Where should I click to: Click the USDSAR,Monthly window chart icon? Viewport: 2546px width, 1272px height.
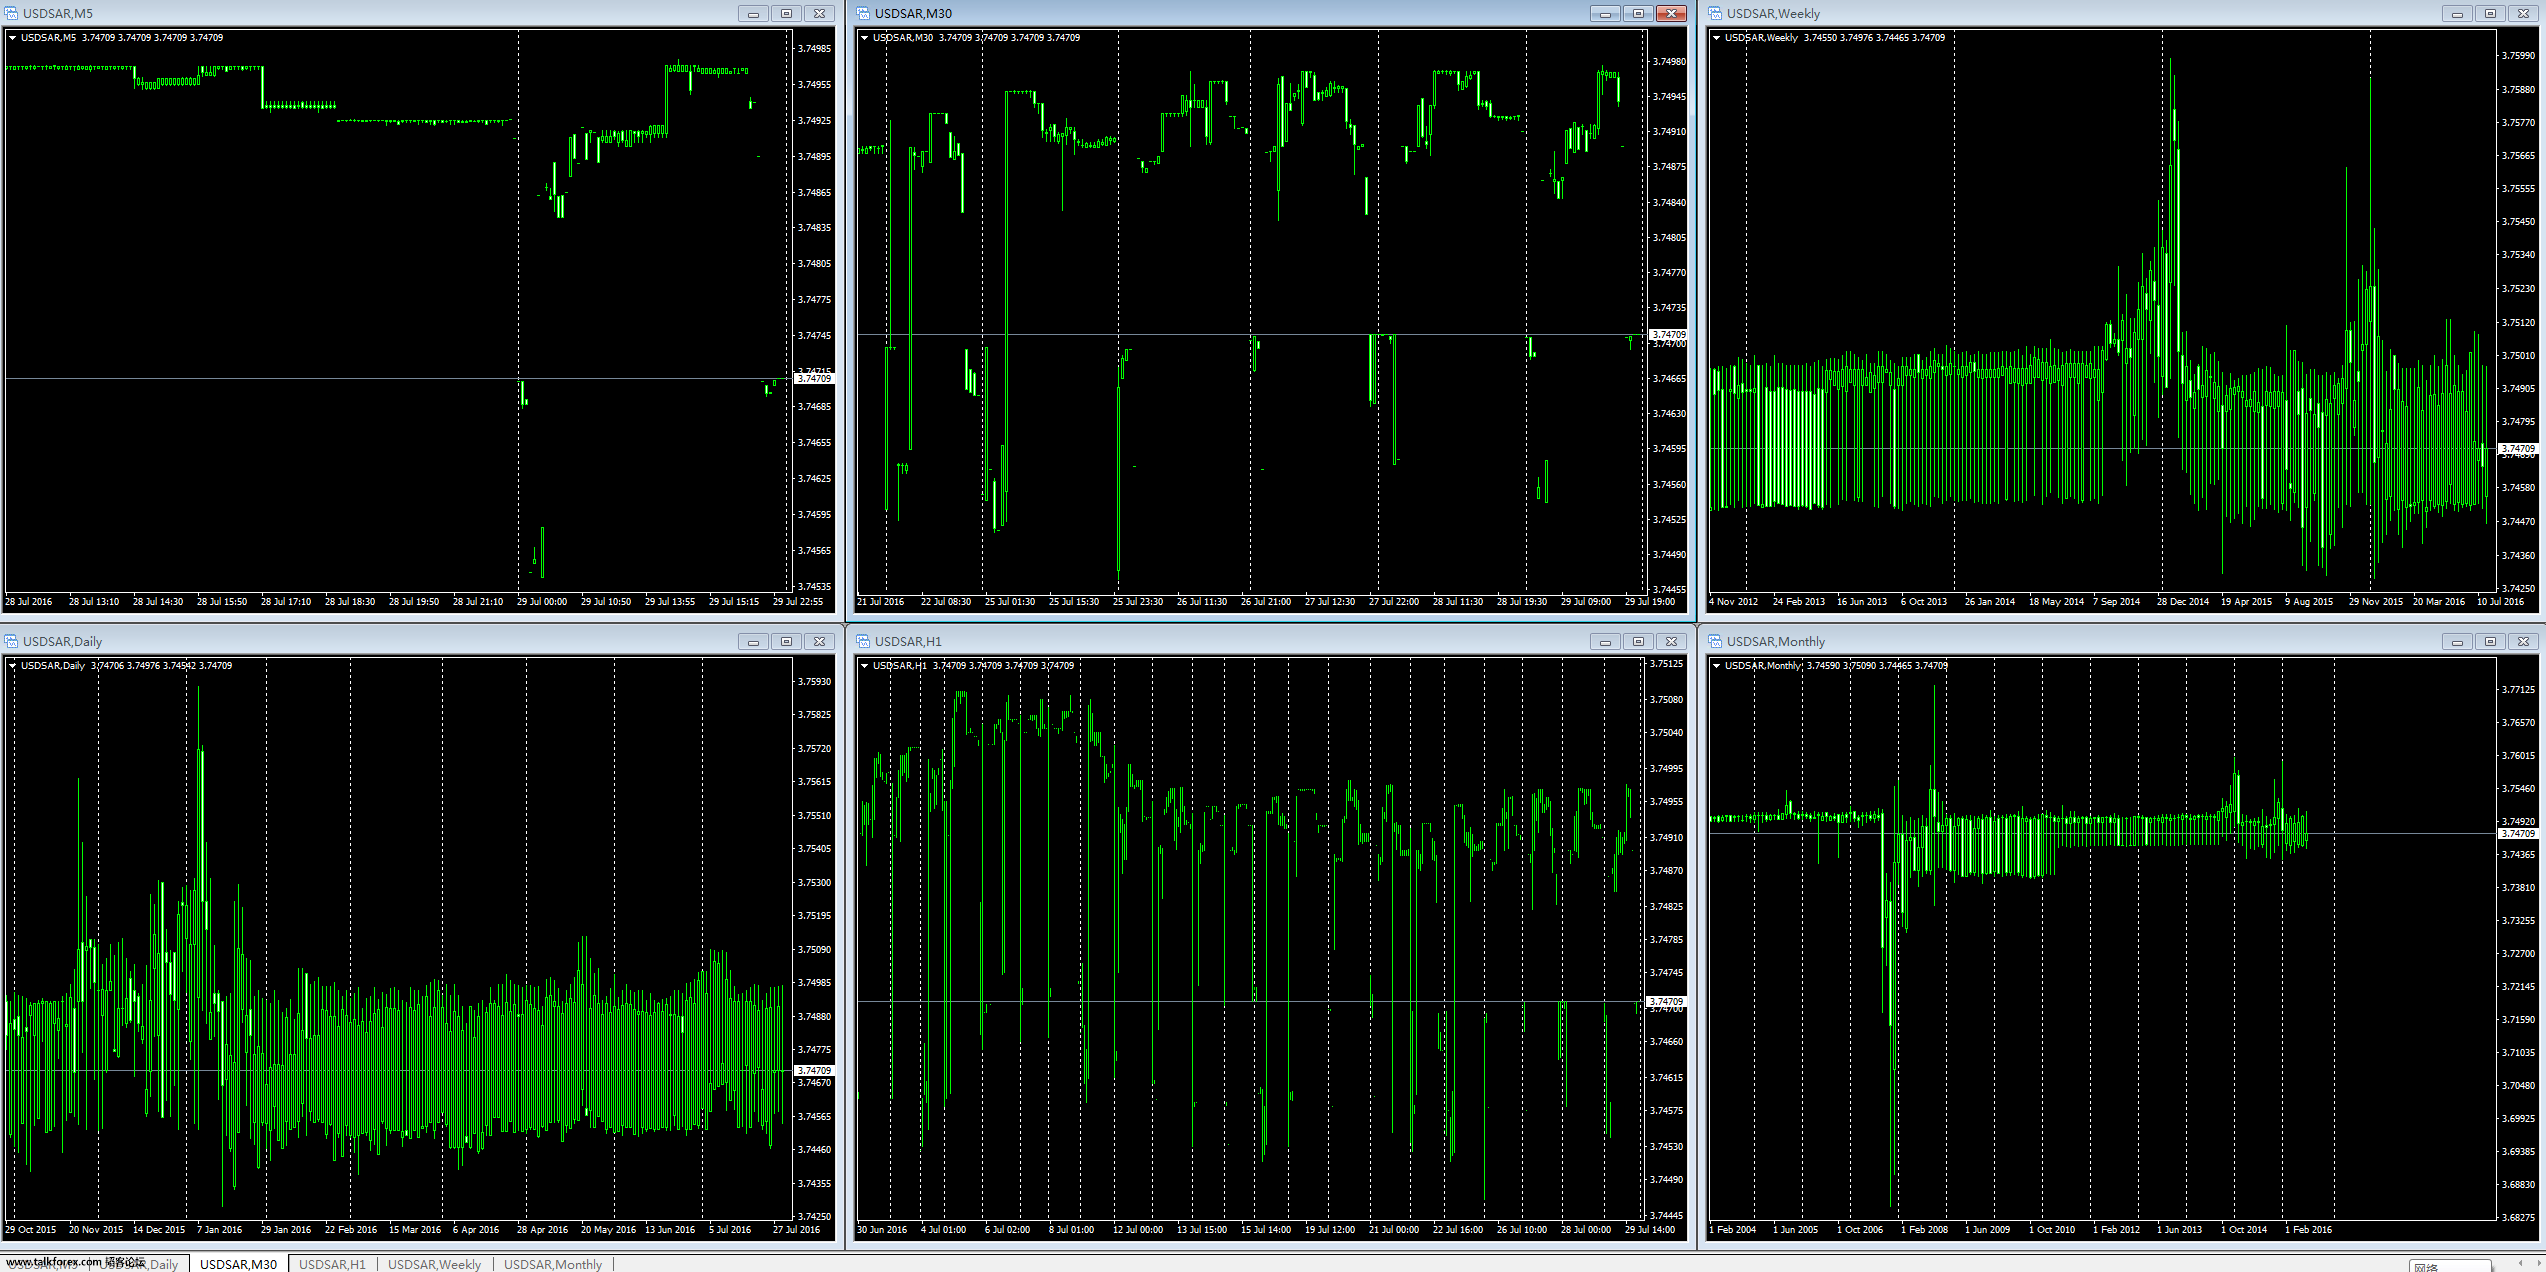pos(1715,641)
